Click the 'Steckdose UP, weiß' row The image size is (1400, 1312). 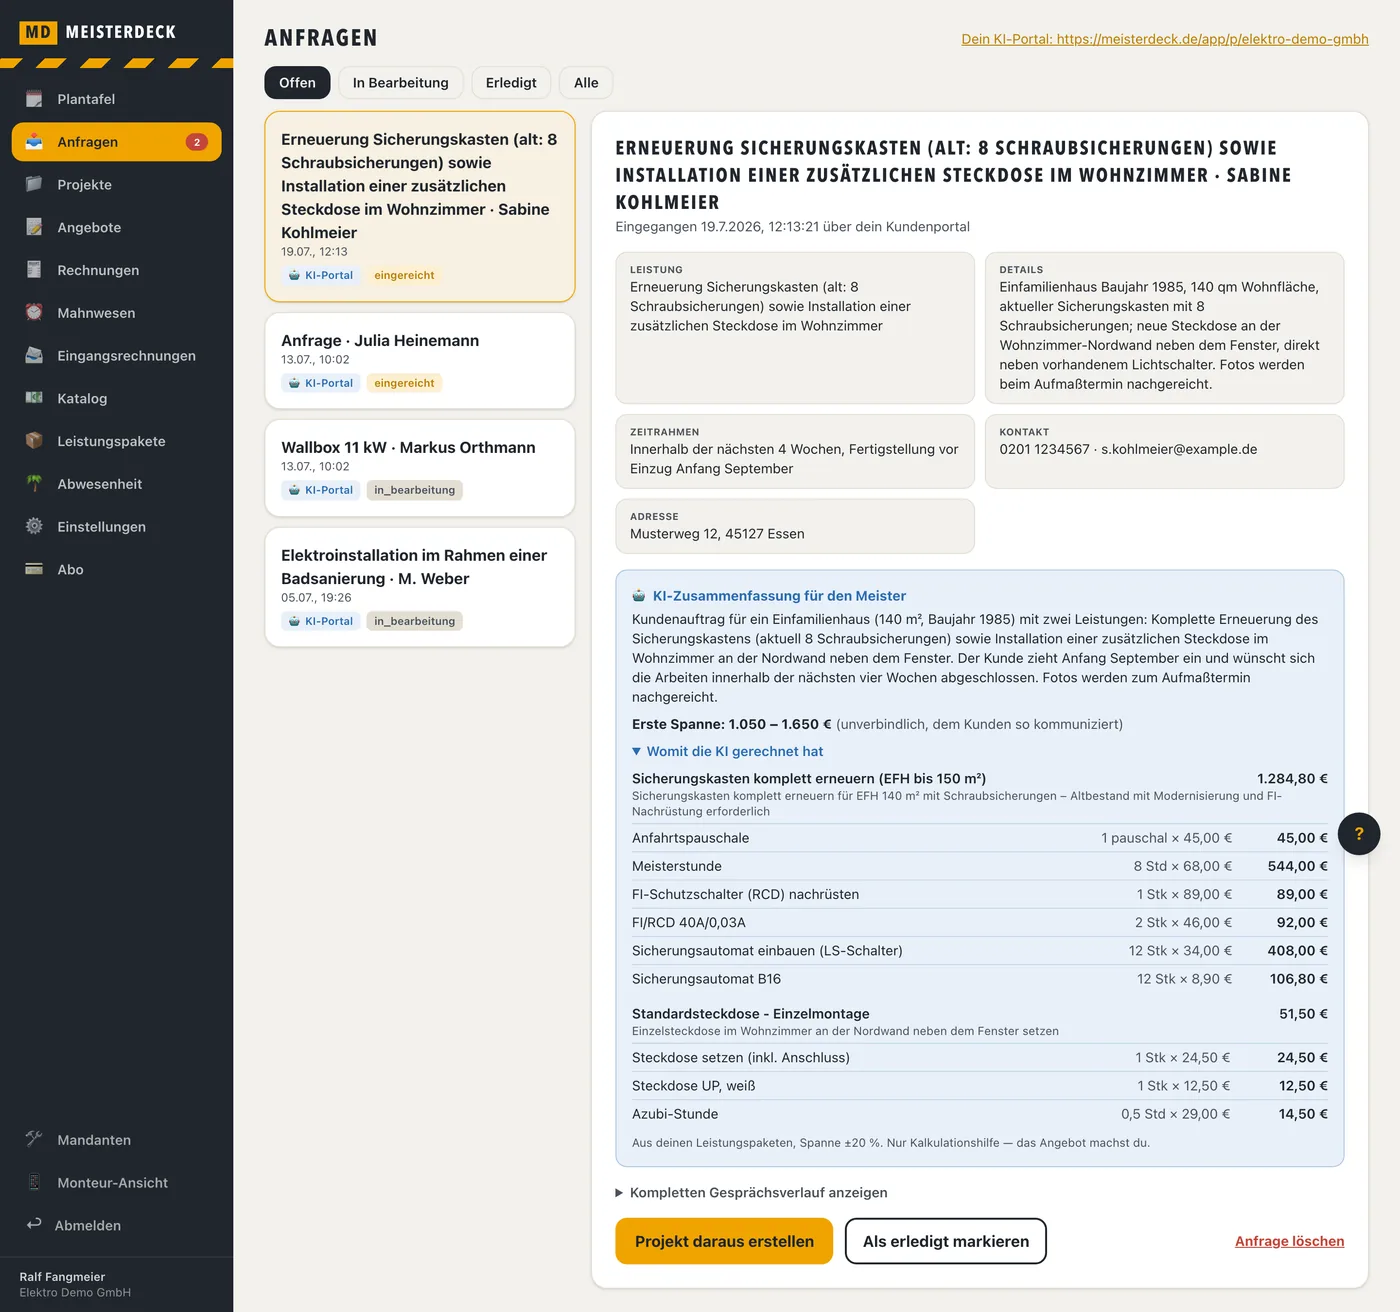click(980, 1086)
